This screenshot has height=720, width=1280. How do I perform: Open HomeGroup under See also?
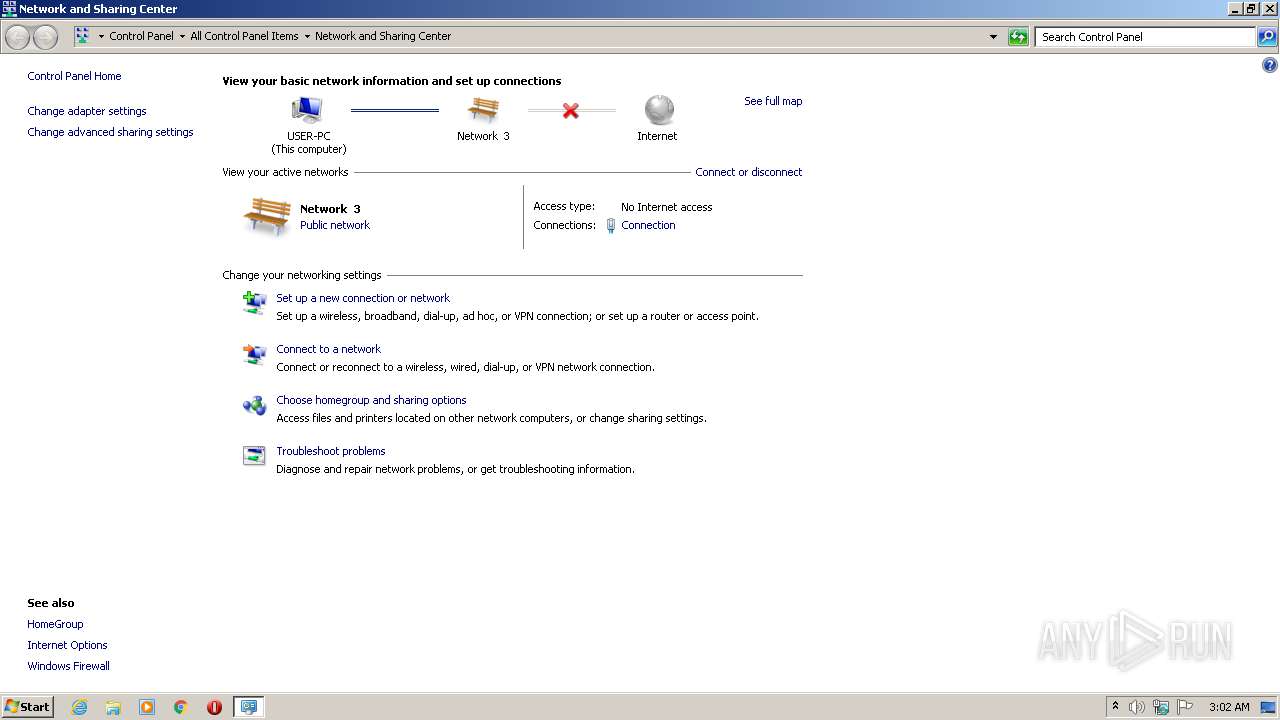(x=55, y=624)
